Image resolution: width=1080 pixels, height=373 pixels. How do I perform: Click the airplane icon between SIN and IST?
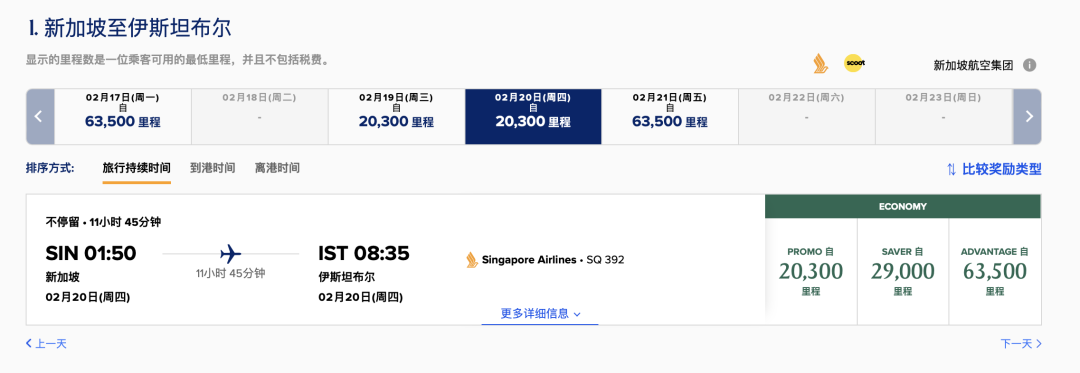pyautogui.click(x=231, y=253)
